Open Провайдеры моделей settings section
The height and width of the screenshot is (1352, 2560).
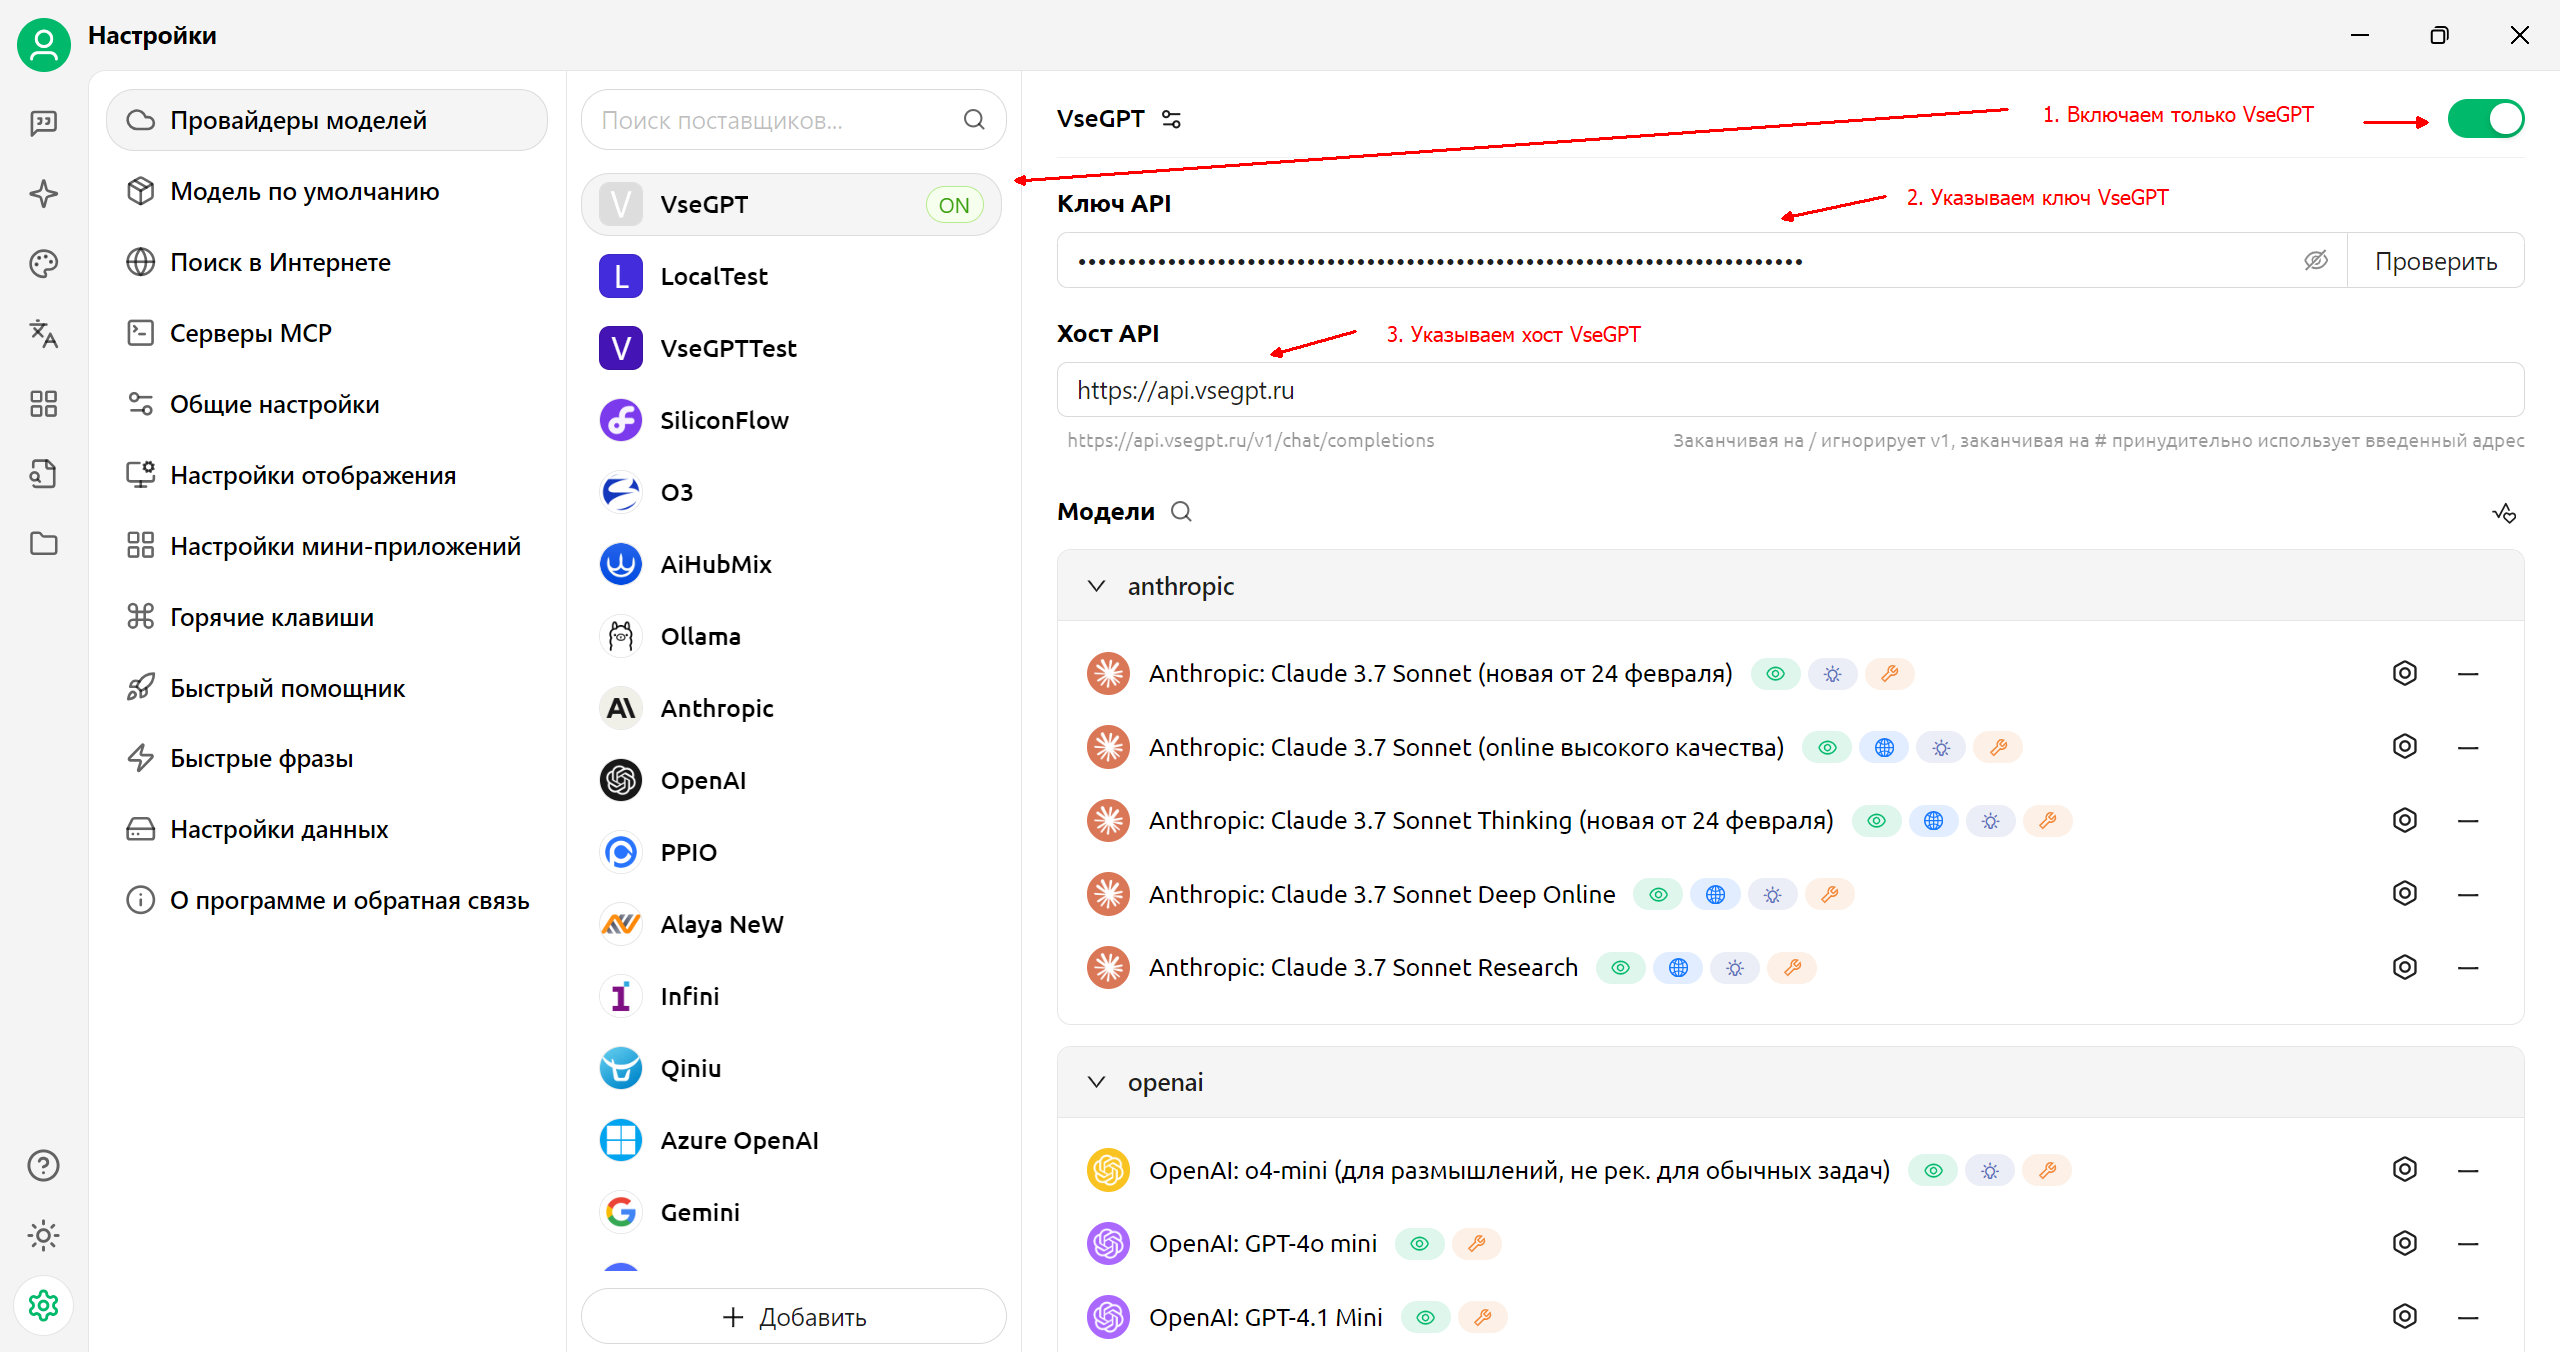click(327, 120)
